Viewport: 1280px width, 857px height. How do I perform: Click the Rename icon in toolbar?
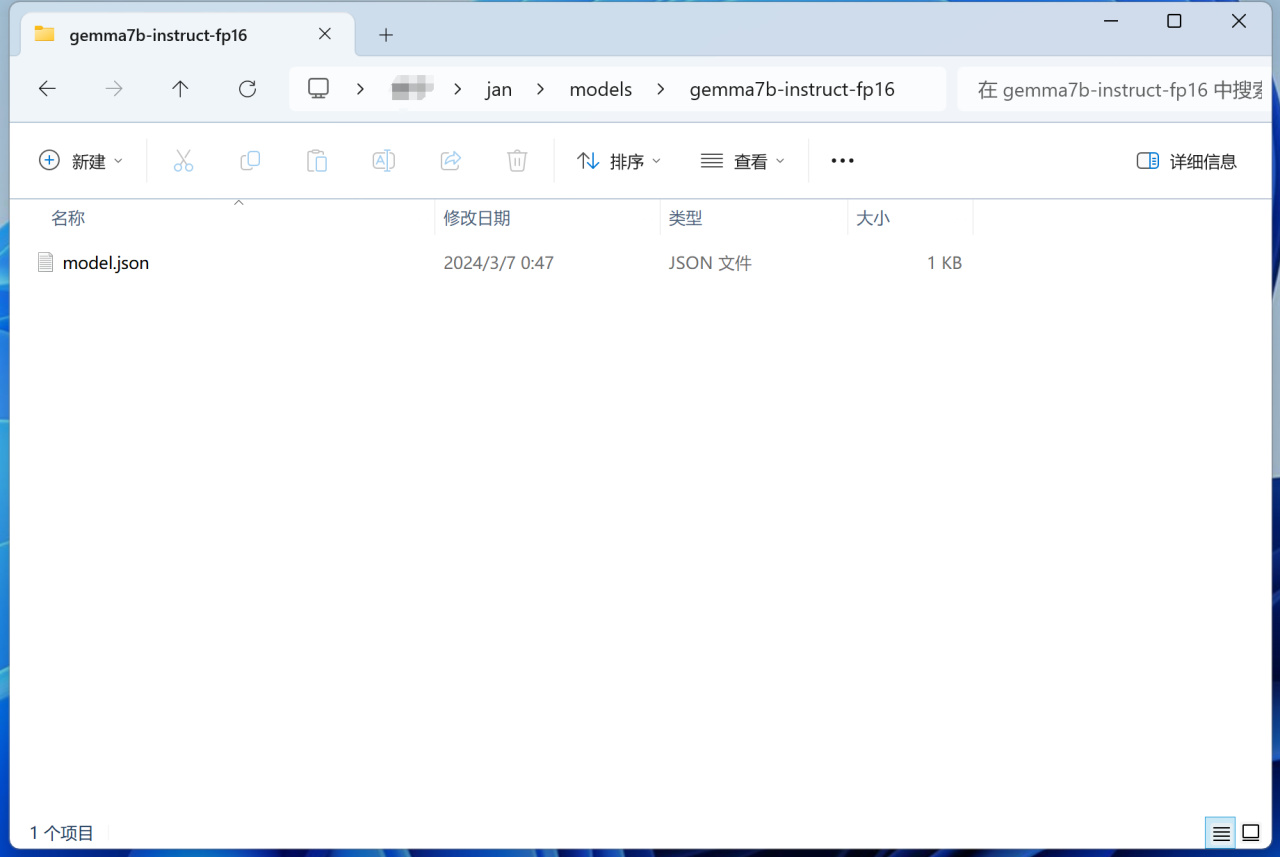[384, 161]
